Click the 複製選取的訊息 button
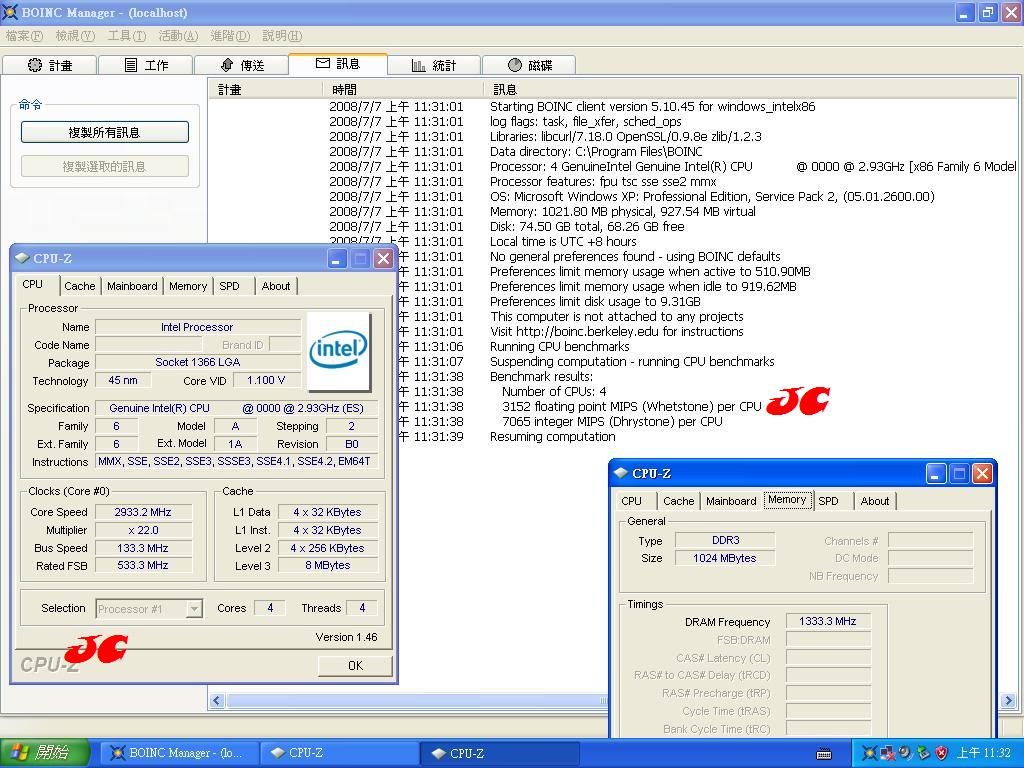This screenshot has width=1024, height=768. tap(104, 167)
